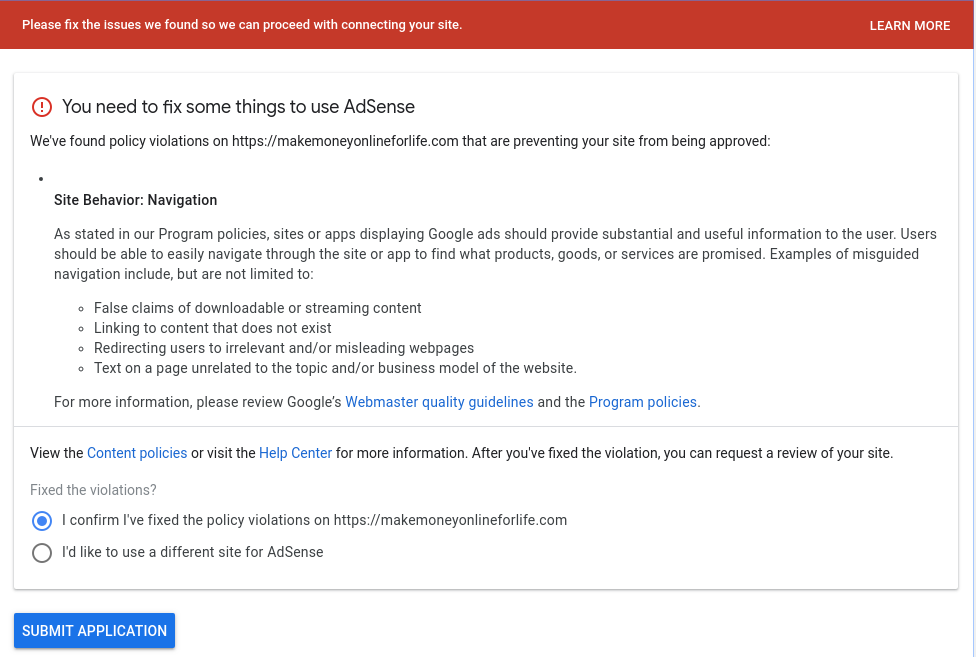
Task: Click the 'Site Behavior: Navigation' heading
Action: [x=136, y=200]
